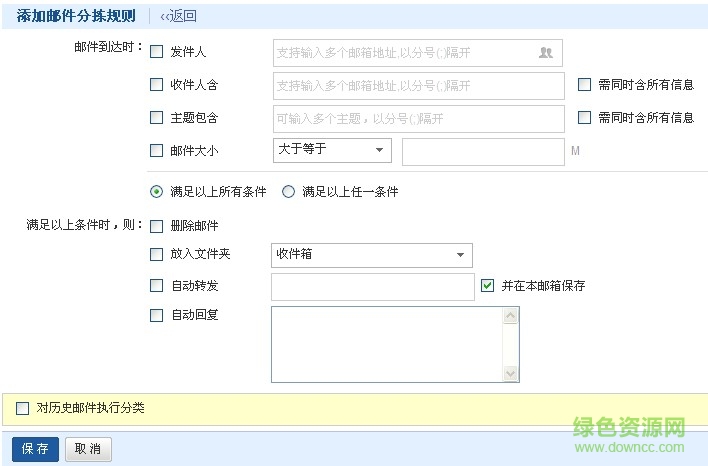Check 对历史邮件执行分类 option
Image resolution: width=708 pixels, height=466 pixels.
(x=22, y=408)
